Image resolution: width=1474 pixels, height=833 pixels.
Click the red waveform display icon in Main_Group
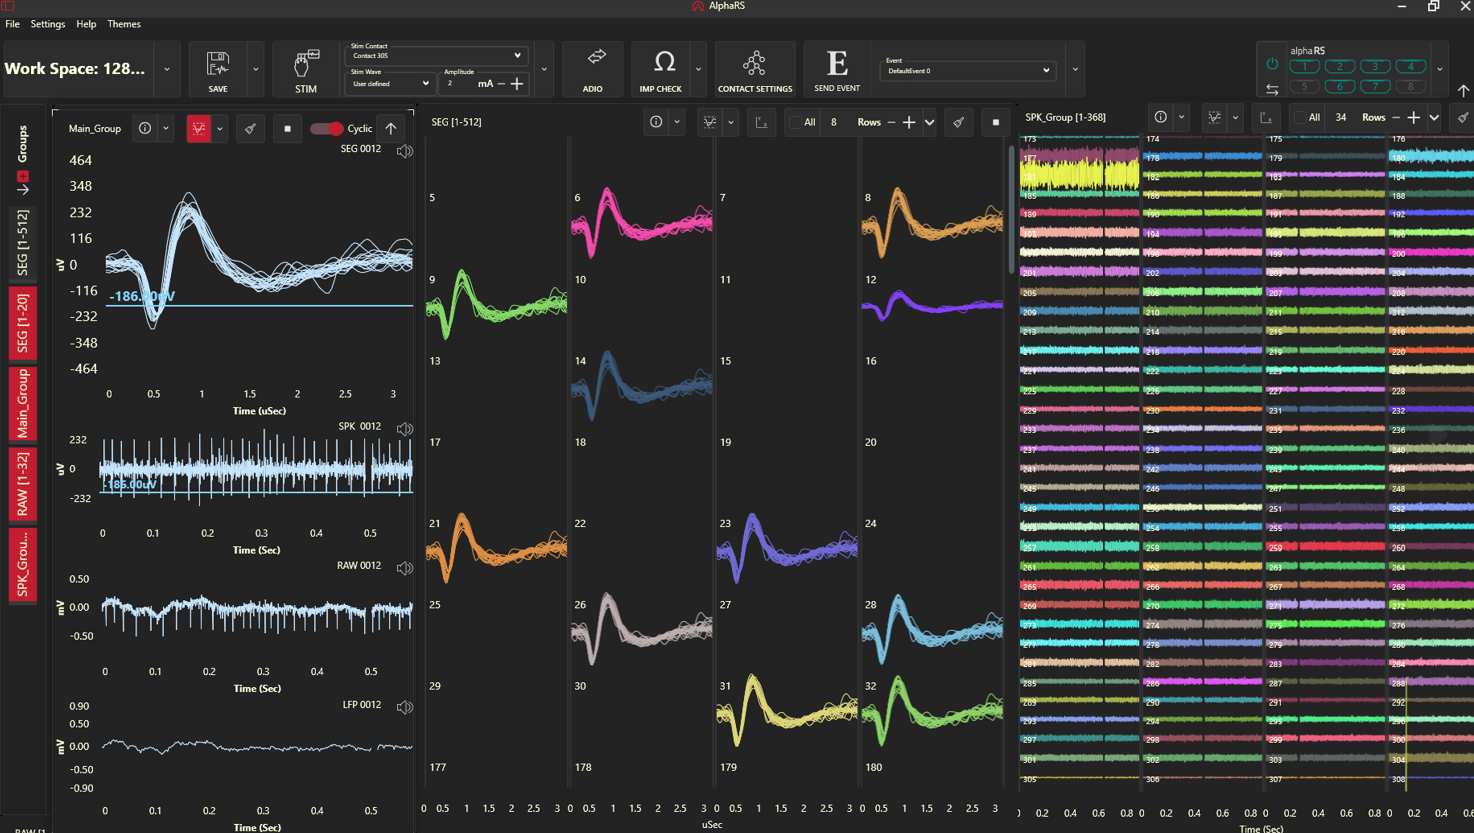(x=199, y=128)
